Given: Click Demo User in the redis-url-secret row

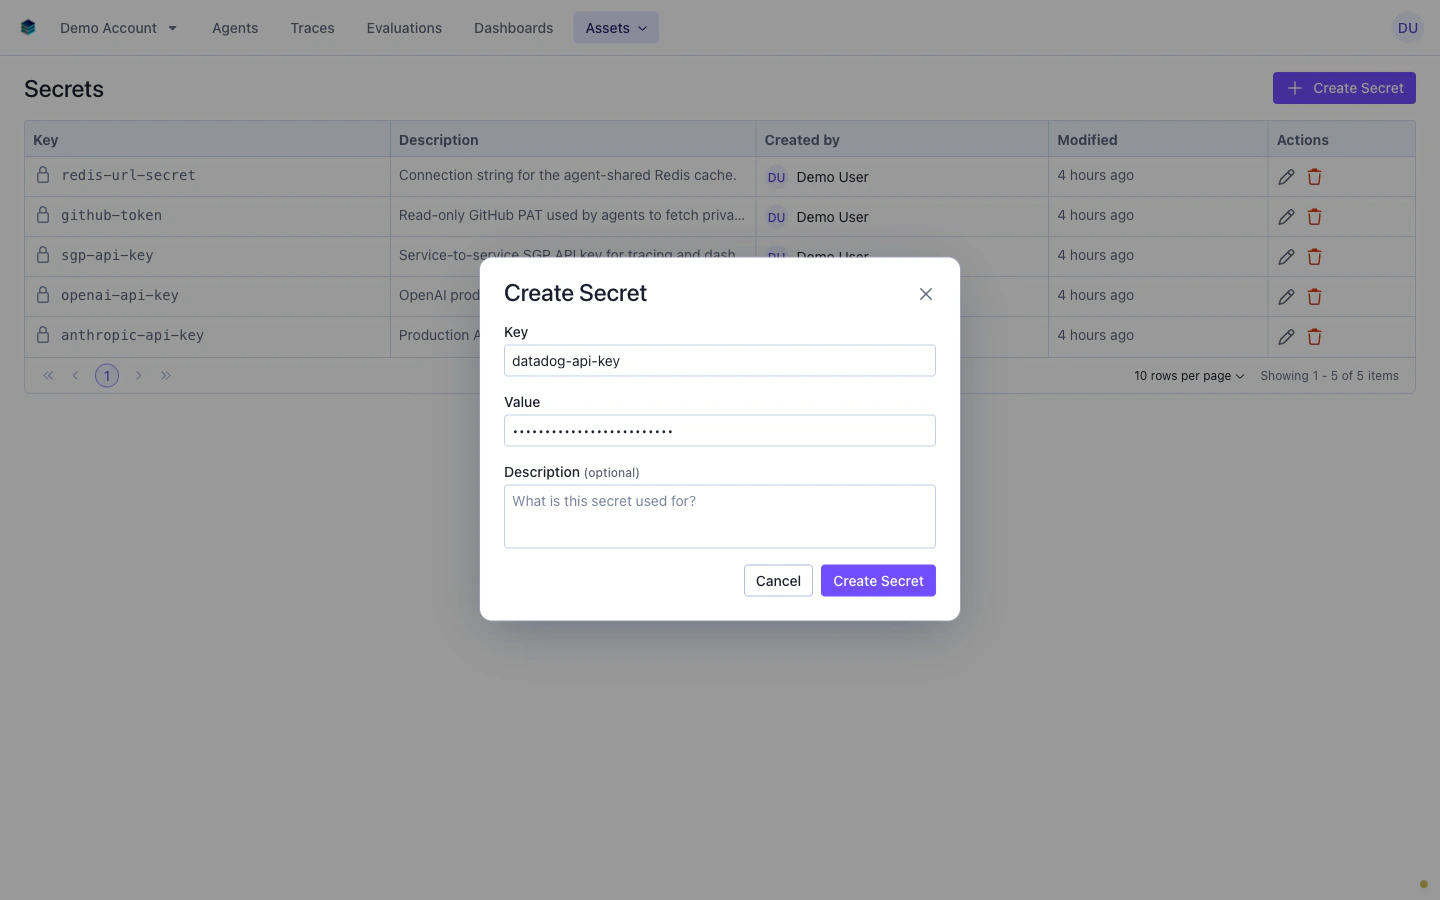Looking at the screenshot, I should pyautogui.click(x=832, y=177).
